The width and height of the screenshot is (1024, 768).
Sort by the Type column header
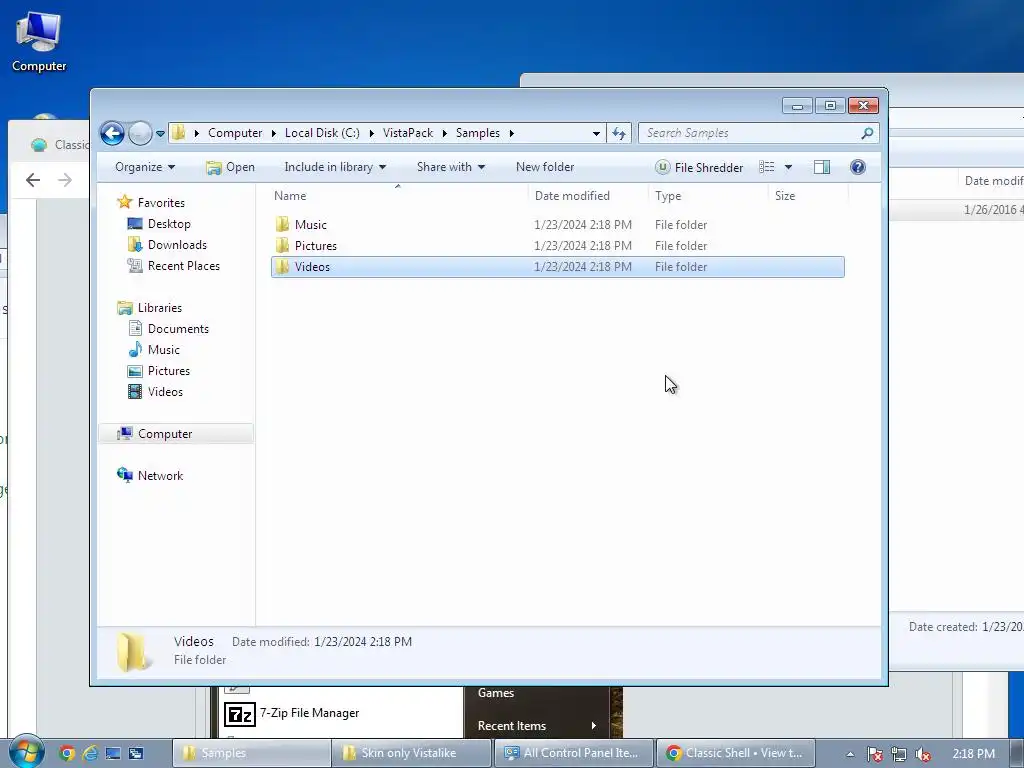tap(708, 196)
